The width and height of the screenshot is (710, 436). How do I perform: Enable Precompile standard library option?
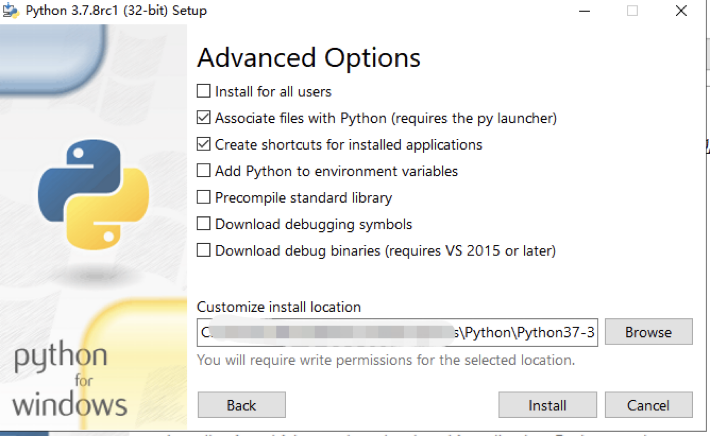pos(205,198)
